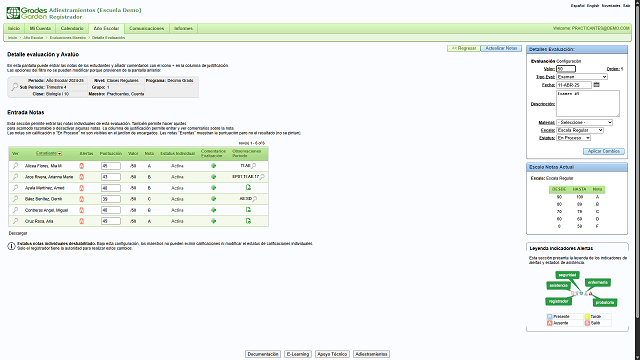Click the Aplicar Cambios button
The width and height of the screenshot is (640, 360).
604,151
